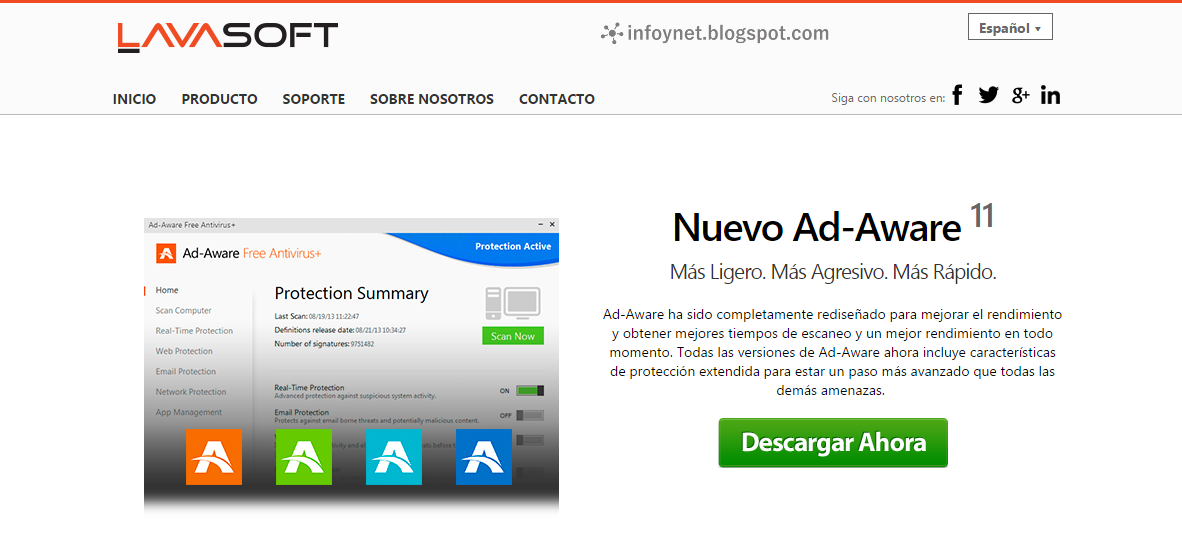Screen dimensions: 1182x556
Task: Click the Protection Summary title
Action: (351, 293)
